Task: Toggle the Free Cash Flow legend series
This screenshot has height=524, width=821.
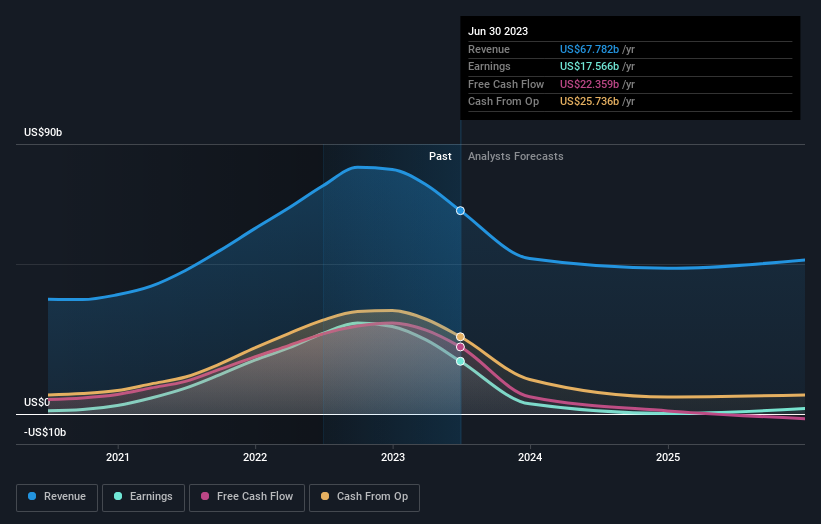Action: pyautogui.click(x=247, y=497)
